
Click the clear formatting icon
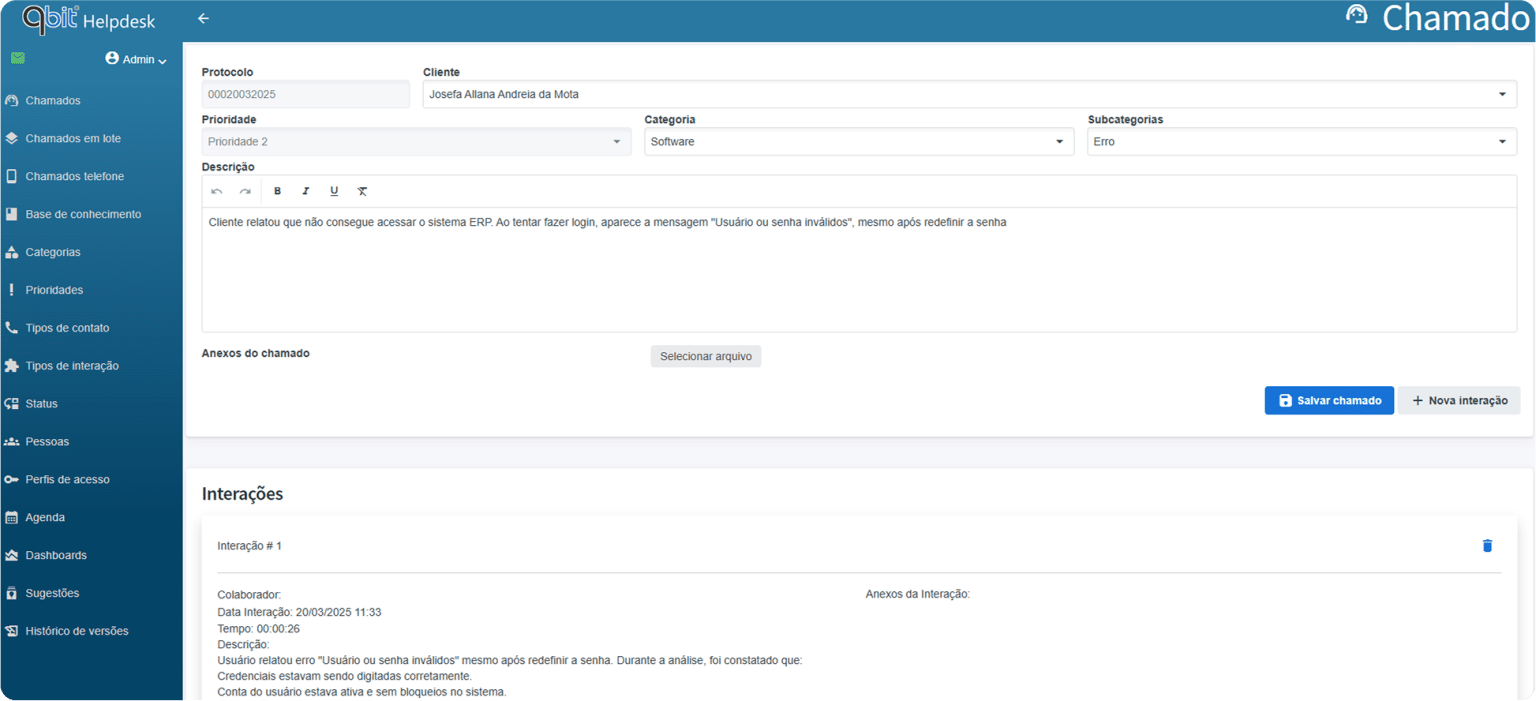tap(362, 191)
